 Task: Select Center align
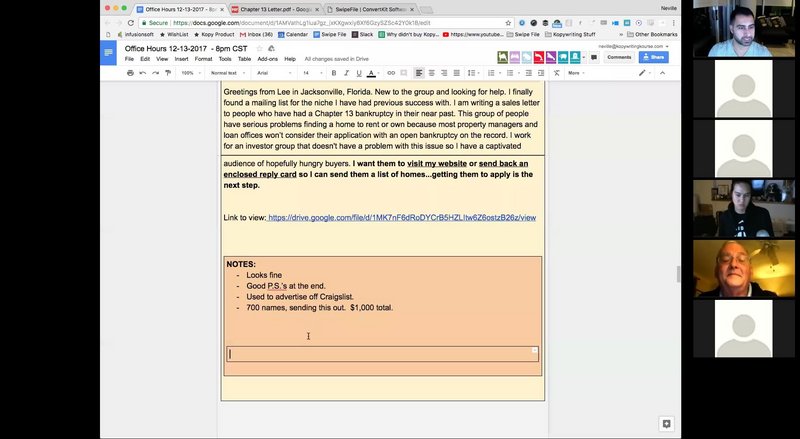click(x=432, y=73)
